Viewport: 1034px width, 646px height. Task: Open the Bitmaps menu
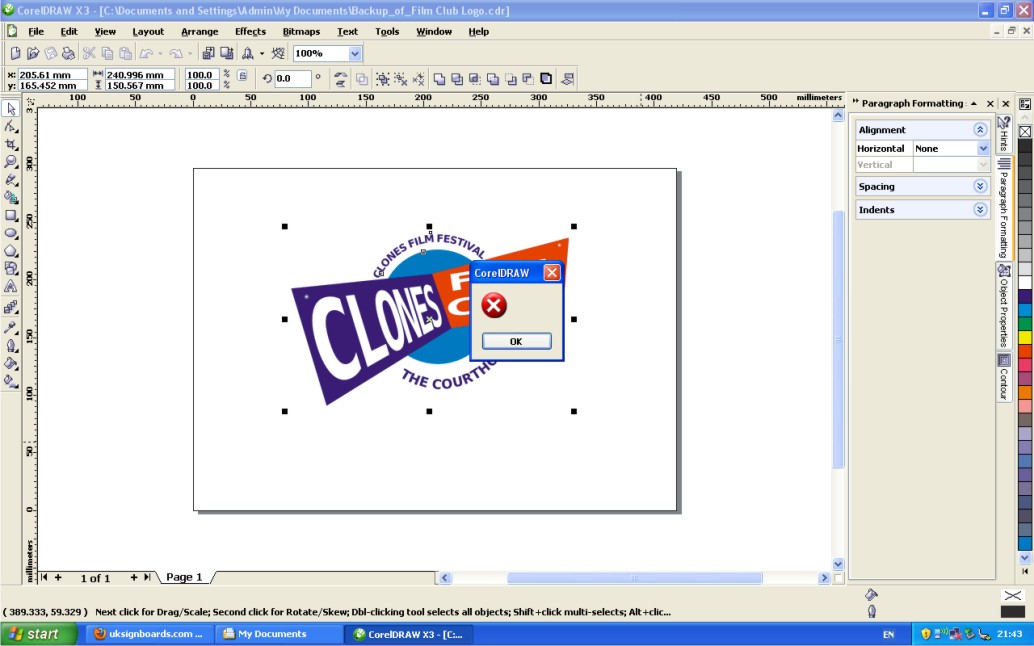[x=301, y=32]
